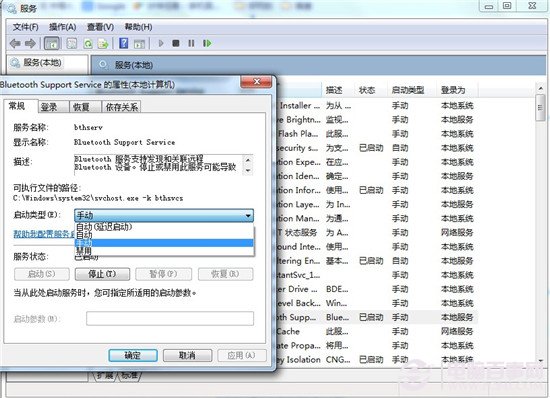Choose 自动 option in startup list
The width and height of the screenshot is (550, 398).
click(164, 235)
